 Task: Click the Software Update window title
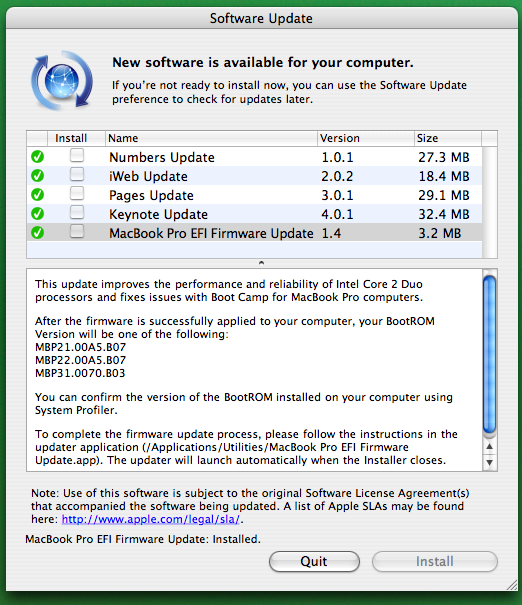[x=261, y=18]
